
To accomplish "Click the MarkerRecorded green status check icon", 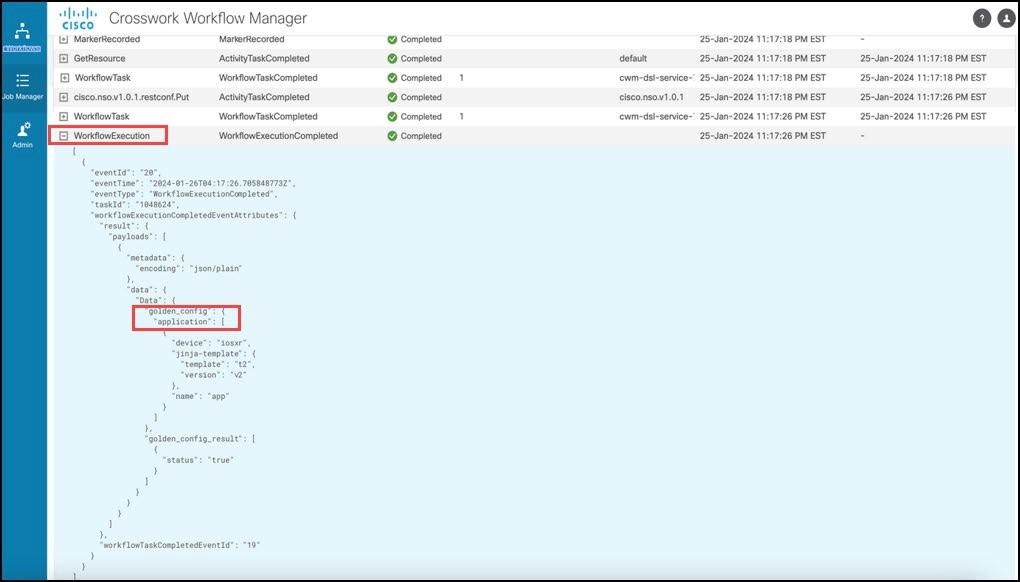I will pyautogui.click(x=392, y=40).
